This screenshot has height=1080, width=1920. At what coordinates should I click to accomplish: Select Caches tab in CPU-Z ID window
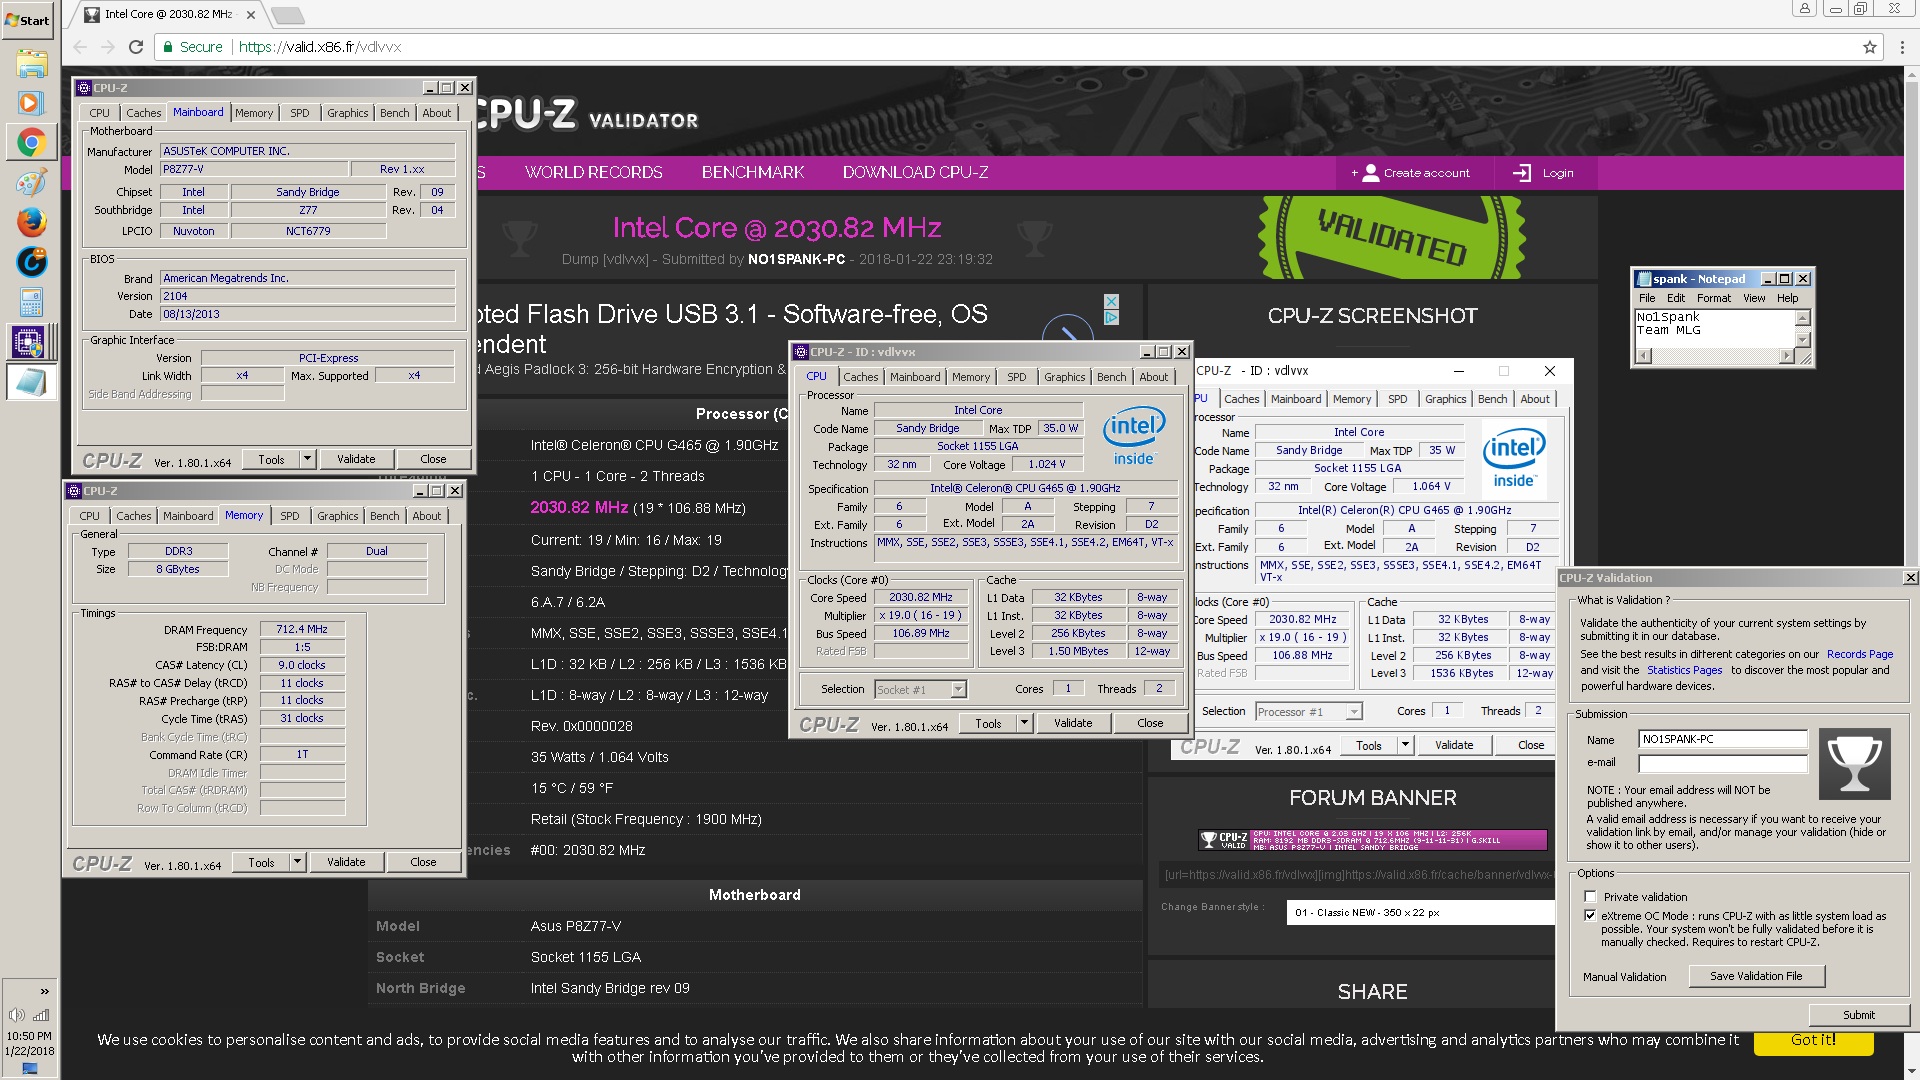[860, 377]
